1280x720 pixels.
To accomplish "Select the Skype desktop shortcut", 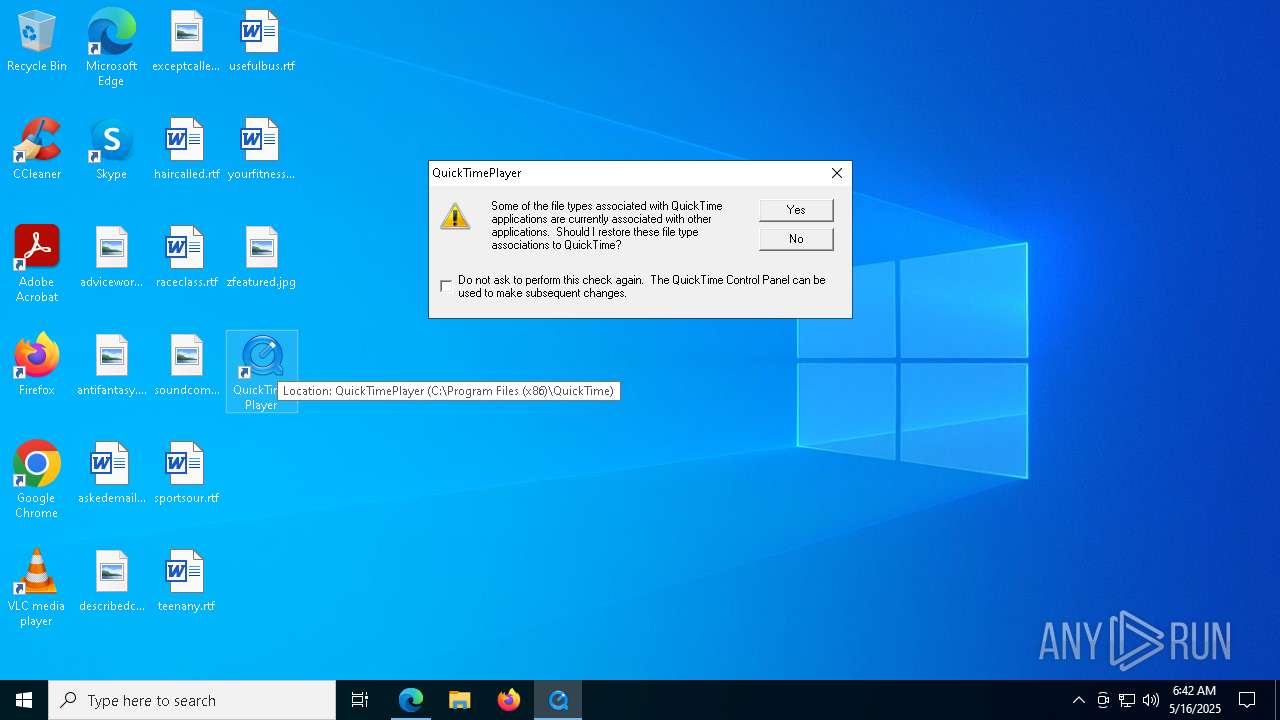I will (111, 149).
